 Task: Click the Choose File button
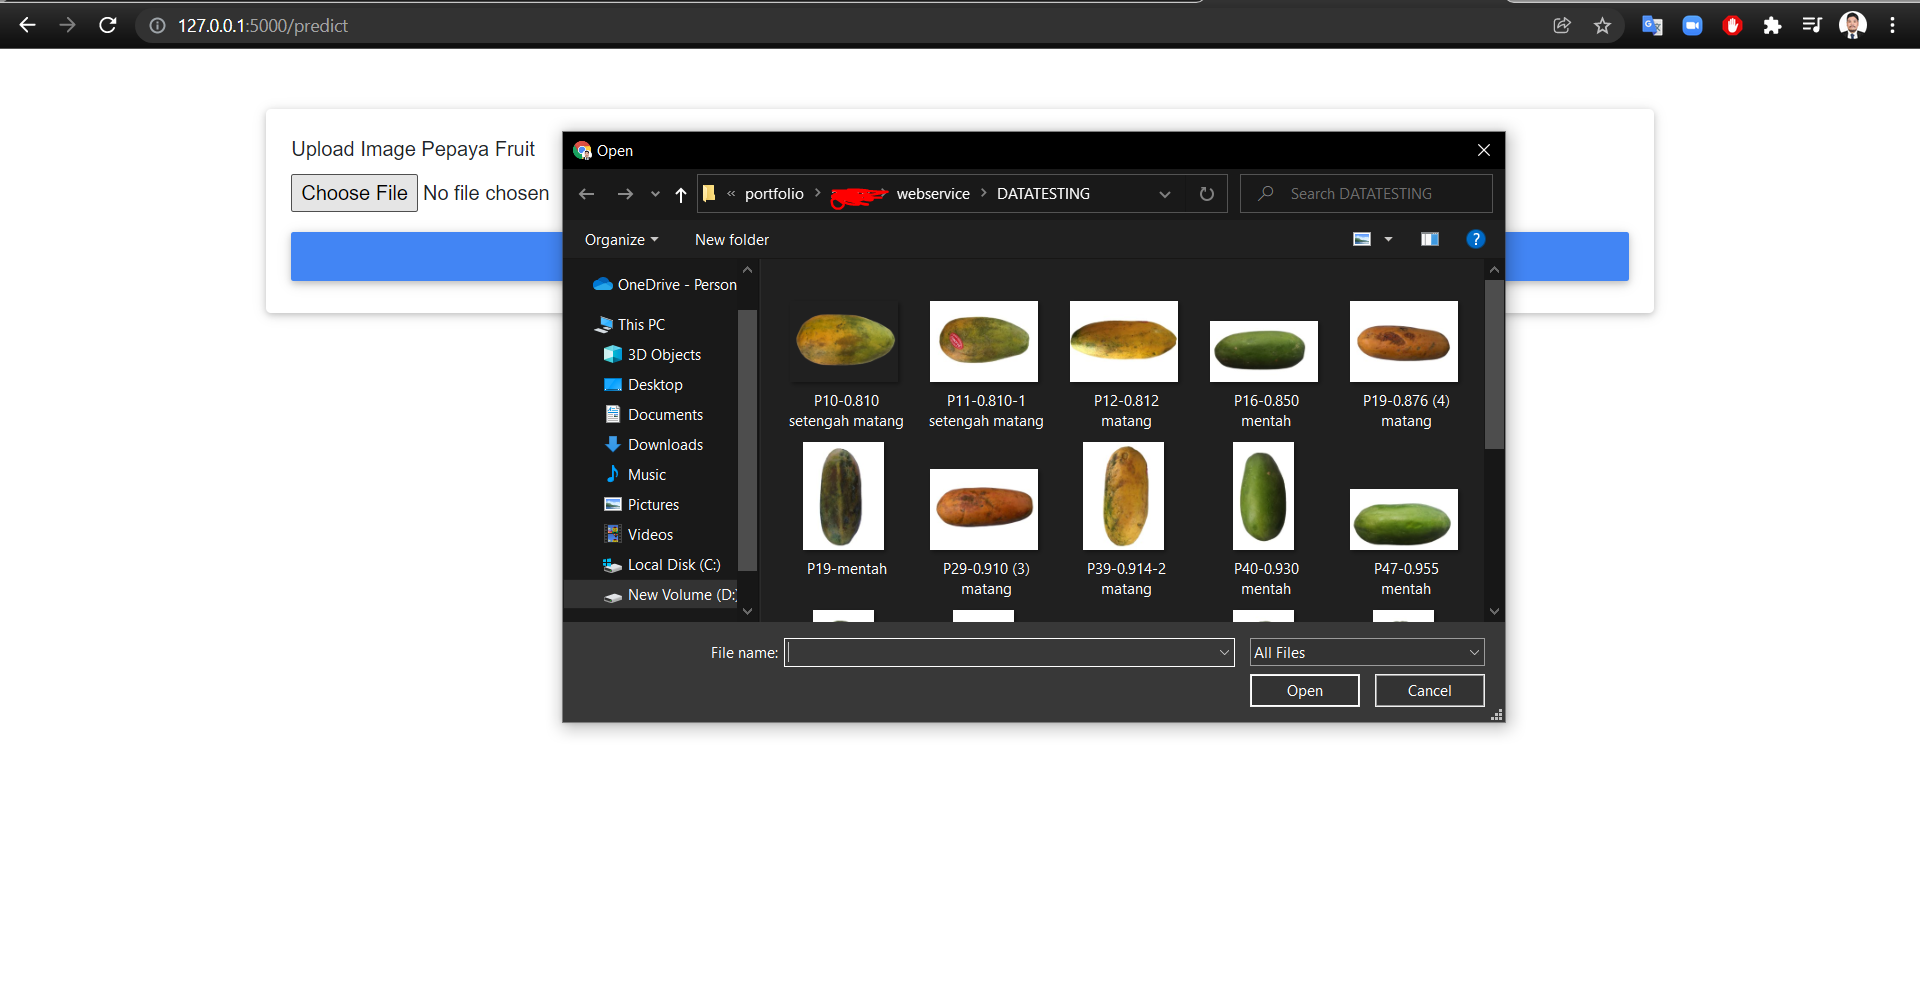point(354,192)
